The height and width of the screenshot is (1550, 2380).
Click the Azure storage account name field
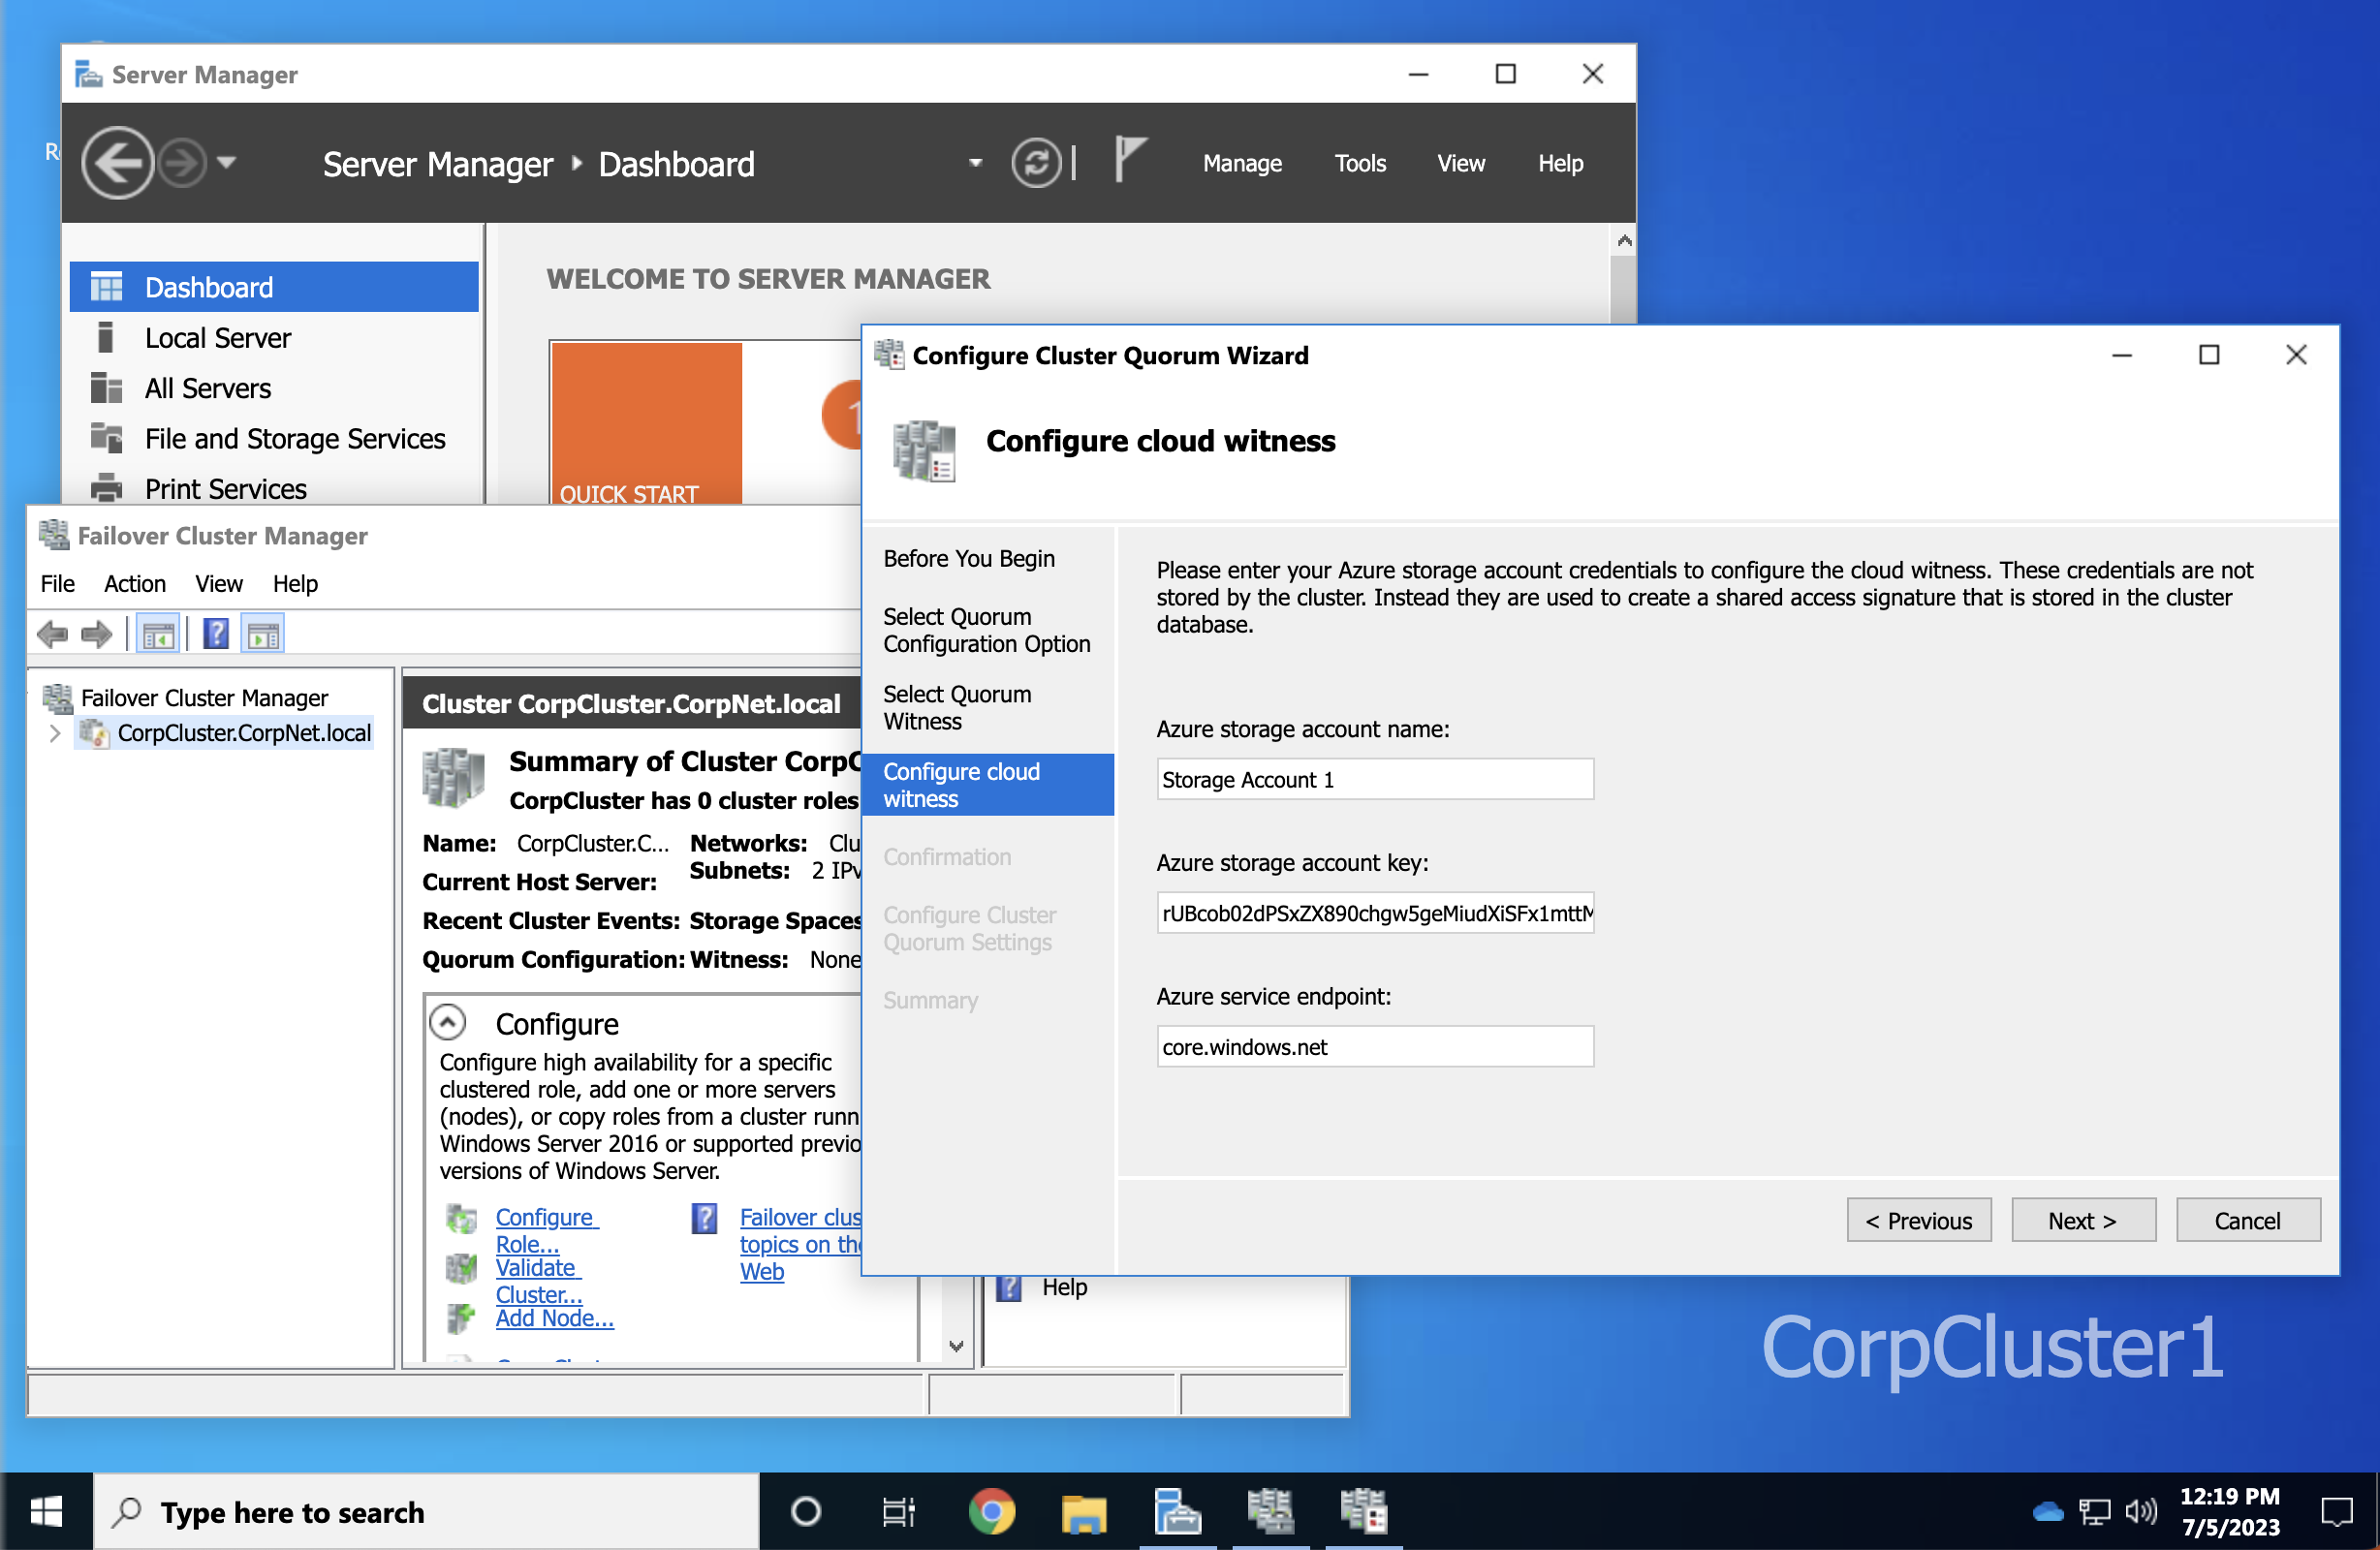[1374, 779]
